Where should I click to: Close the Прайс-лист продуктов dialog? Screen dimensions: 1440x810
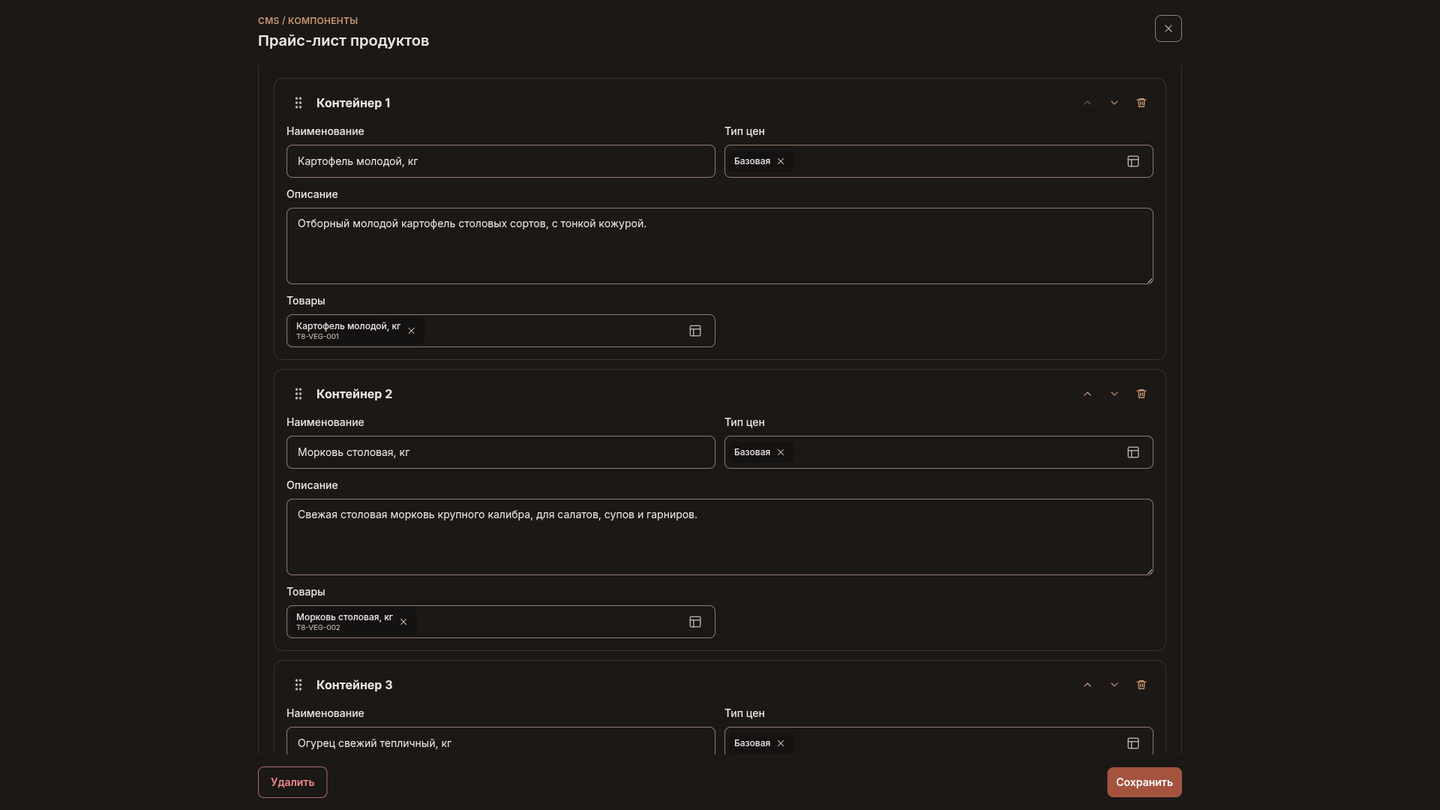coord(1168,28)
